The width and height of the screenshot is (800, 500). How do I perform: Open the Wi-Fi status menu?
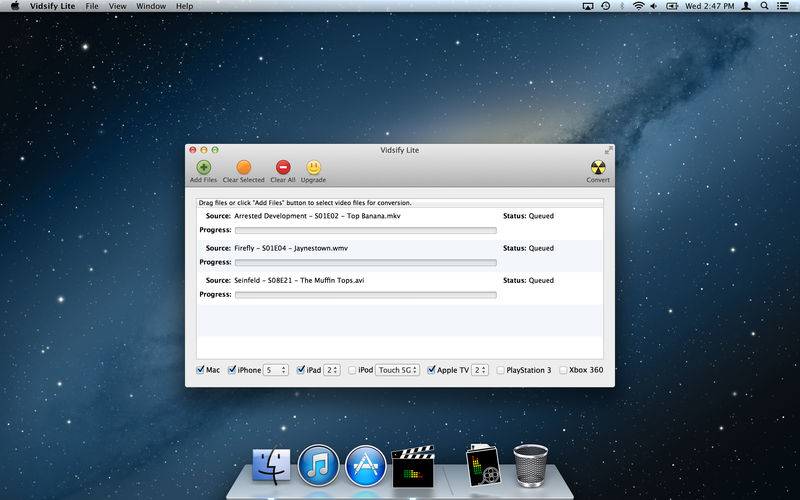pos(638,6)
